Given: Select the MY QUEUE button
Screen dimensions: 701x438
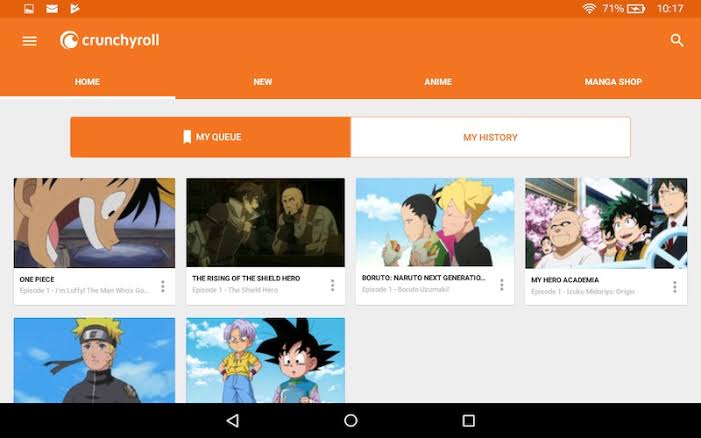Looking at the screenshot, I should coord(211,137).
